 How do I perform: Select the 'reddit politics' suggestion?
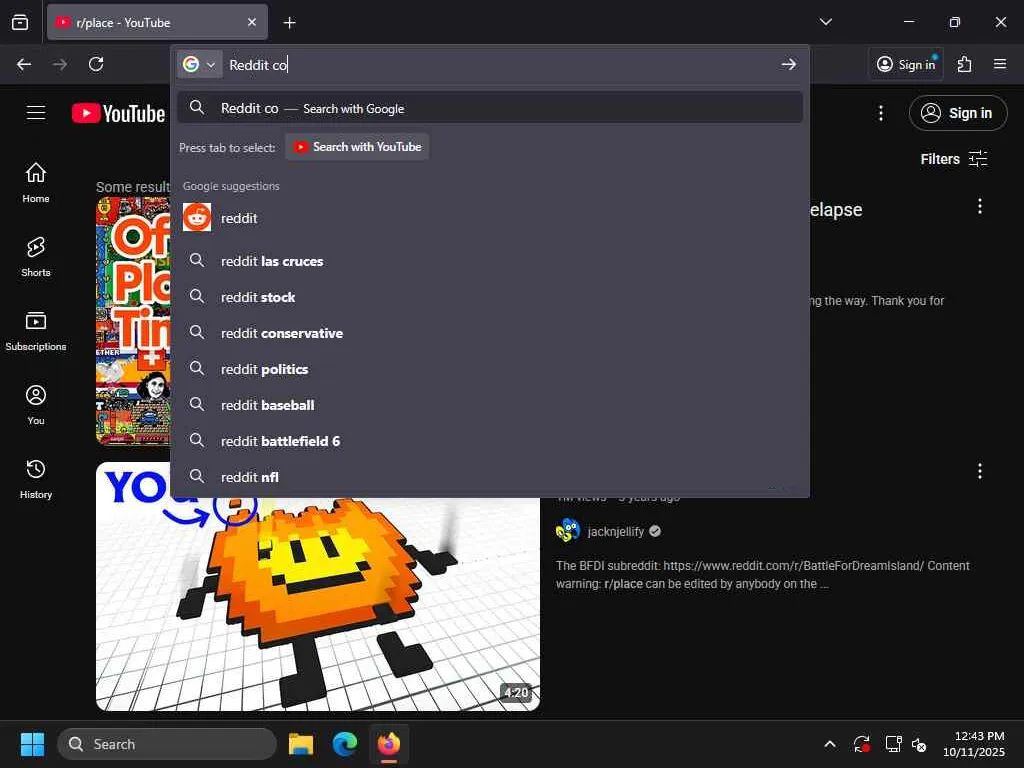(490, 368)
